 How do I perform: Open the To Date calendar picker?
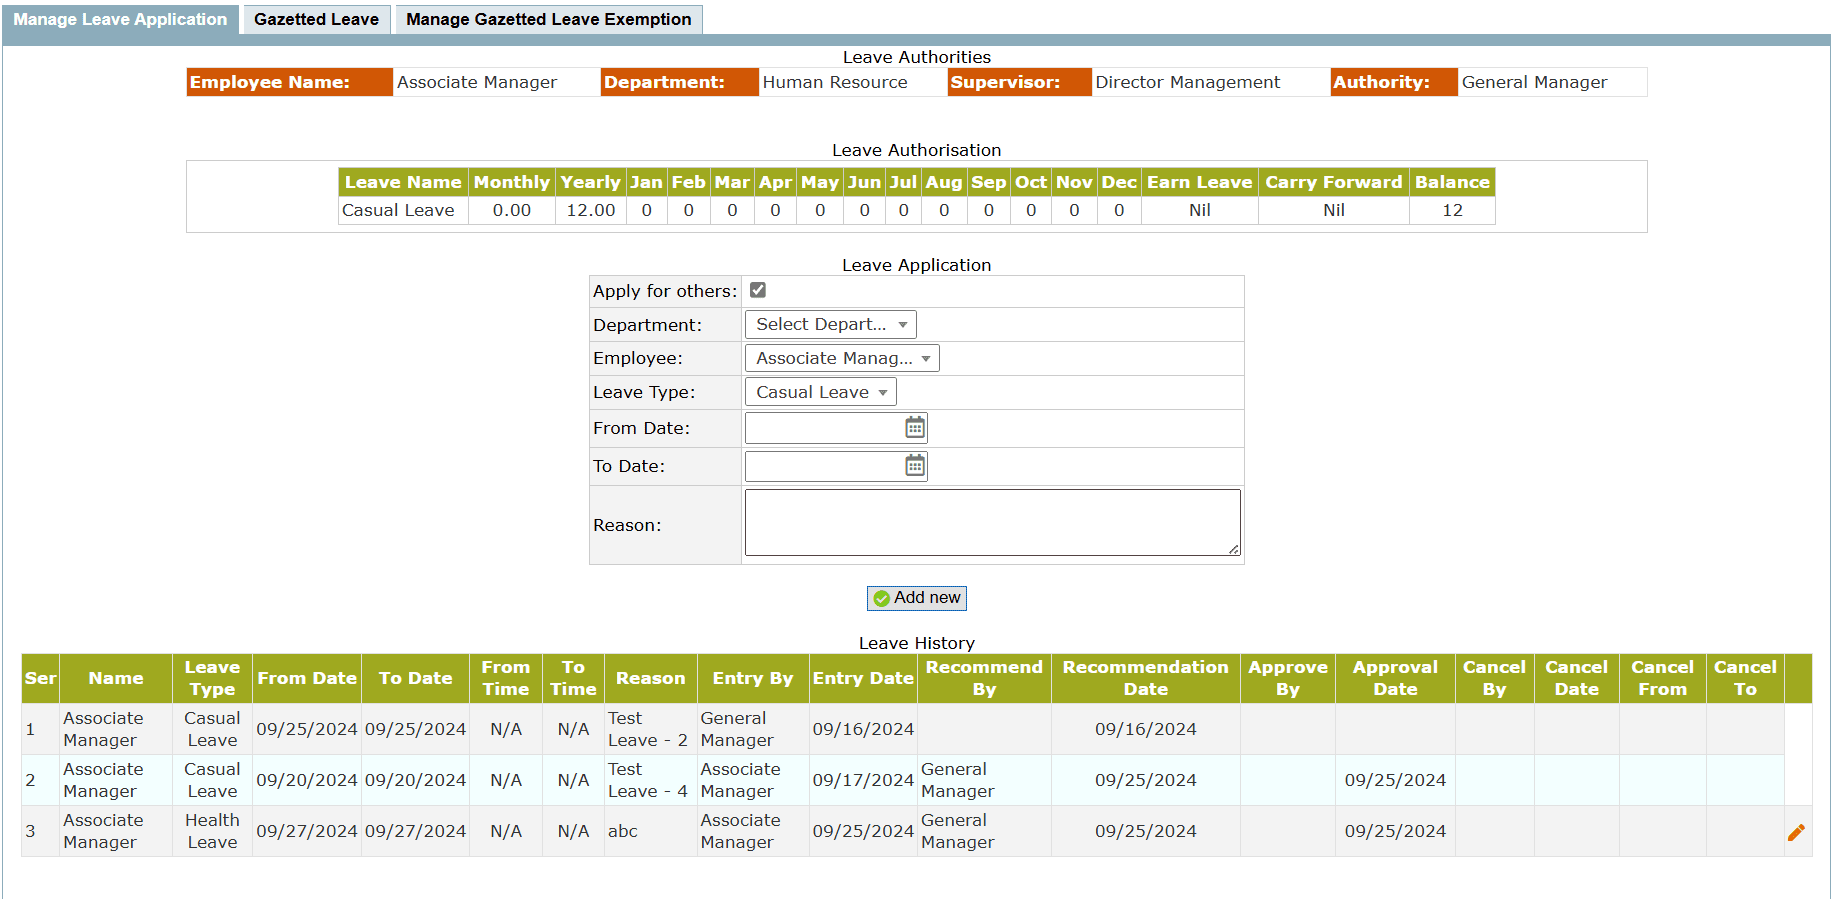pyautogui.click(x=914, y=466)
